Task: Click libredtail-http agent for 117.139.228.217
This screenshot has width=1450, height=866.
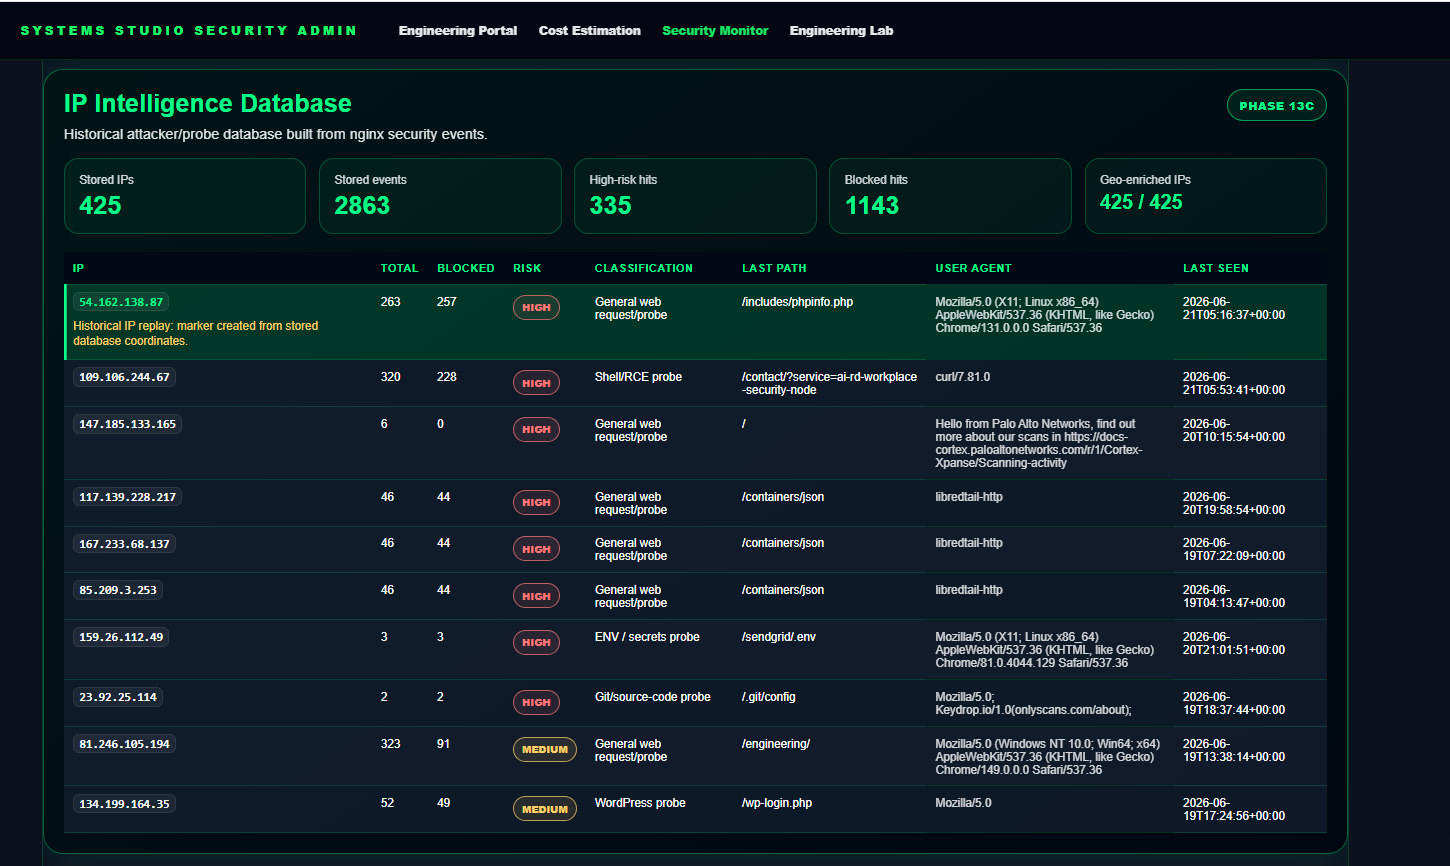Action: tap(969, 497)
